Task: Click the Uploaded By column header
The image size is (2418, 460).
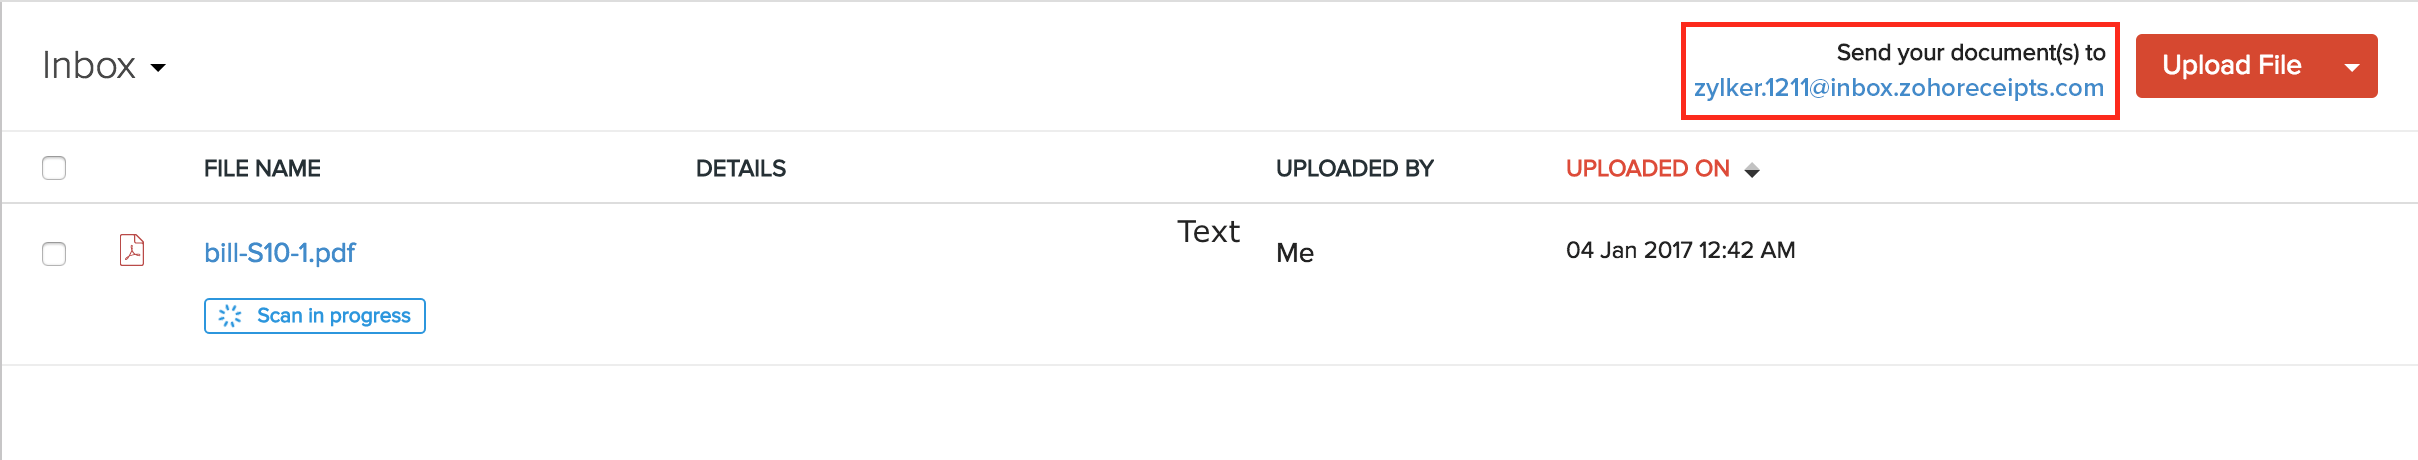Action: click(x=1354, y=168)
